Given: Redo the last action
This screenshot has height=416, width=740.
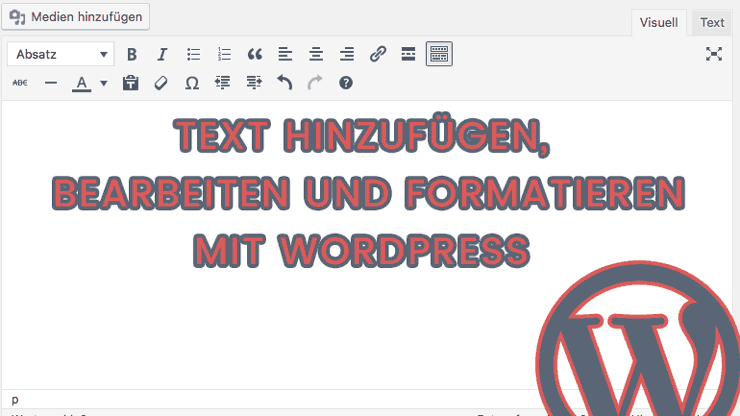Looking at the screenshot, I should [x=315, y=83].
